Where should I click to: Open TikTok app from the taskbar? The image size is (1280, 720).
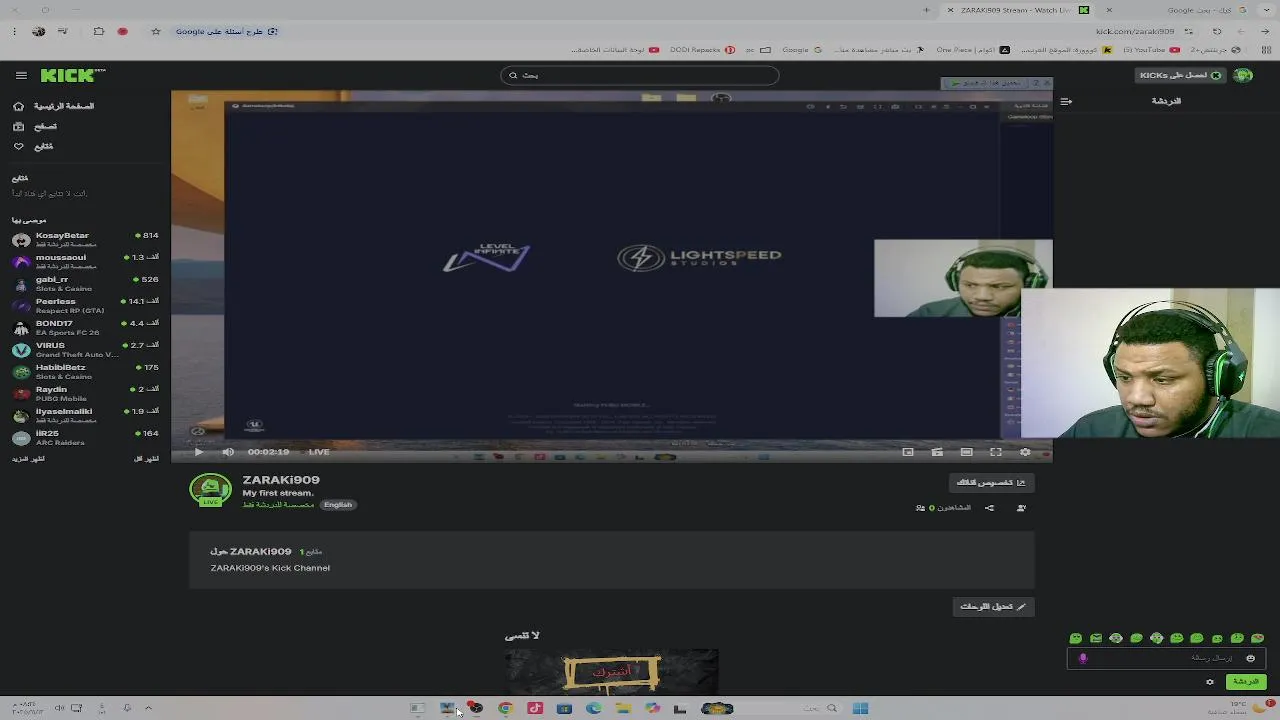point(535,708)
